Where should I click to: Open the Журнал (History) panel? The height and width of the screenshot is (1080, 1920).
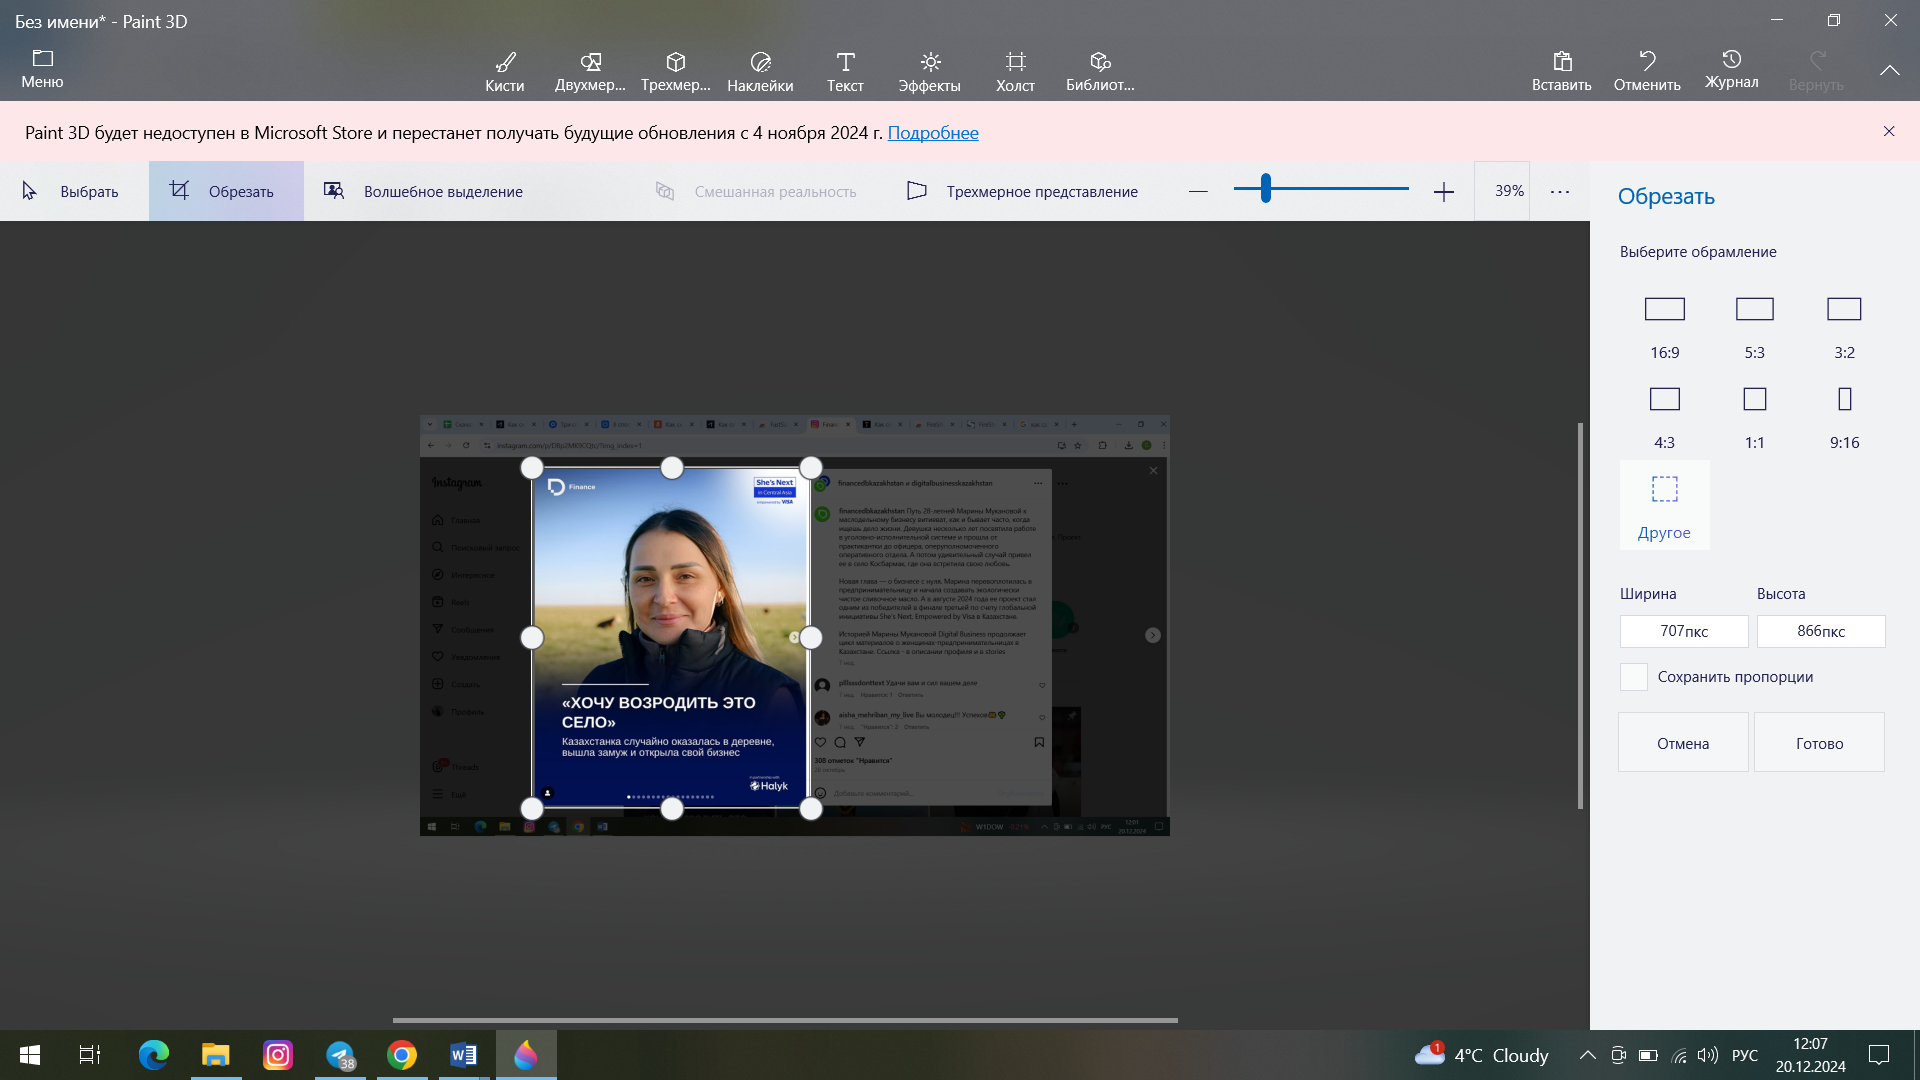[1731, 70]
